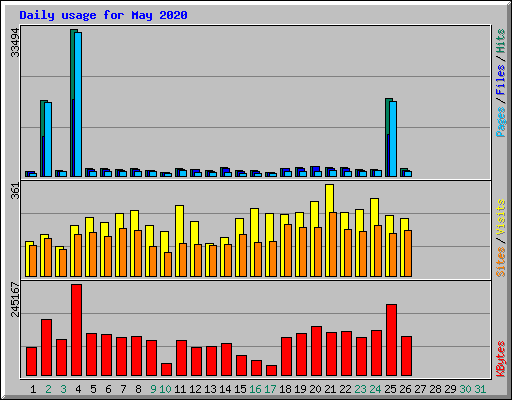Screen dimensions: 512x400
Task: Select day label 7 on the x-axis
Action: pyautogui.click(x=123, y=389)
